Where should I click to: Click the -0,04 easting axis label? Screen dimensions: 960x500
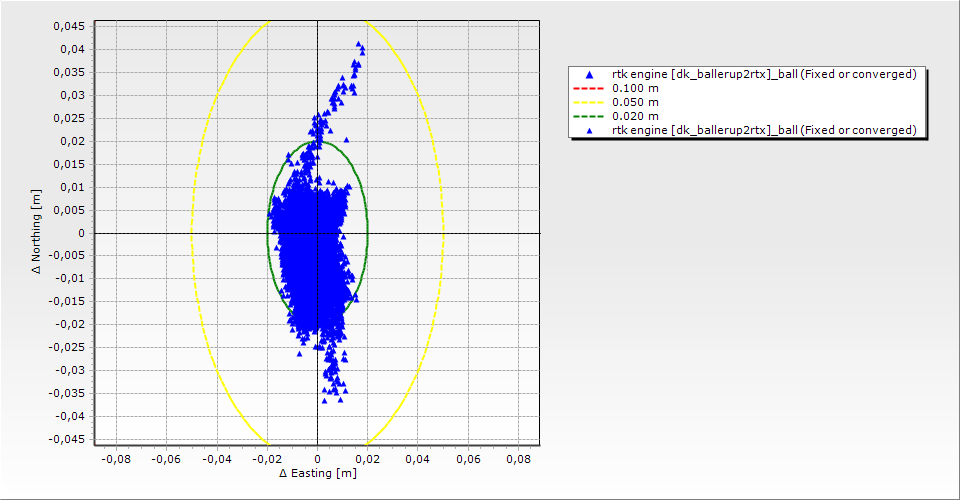[x=217, y=459]
